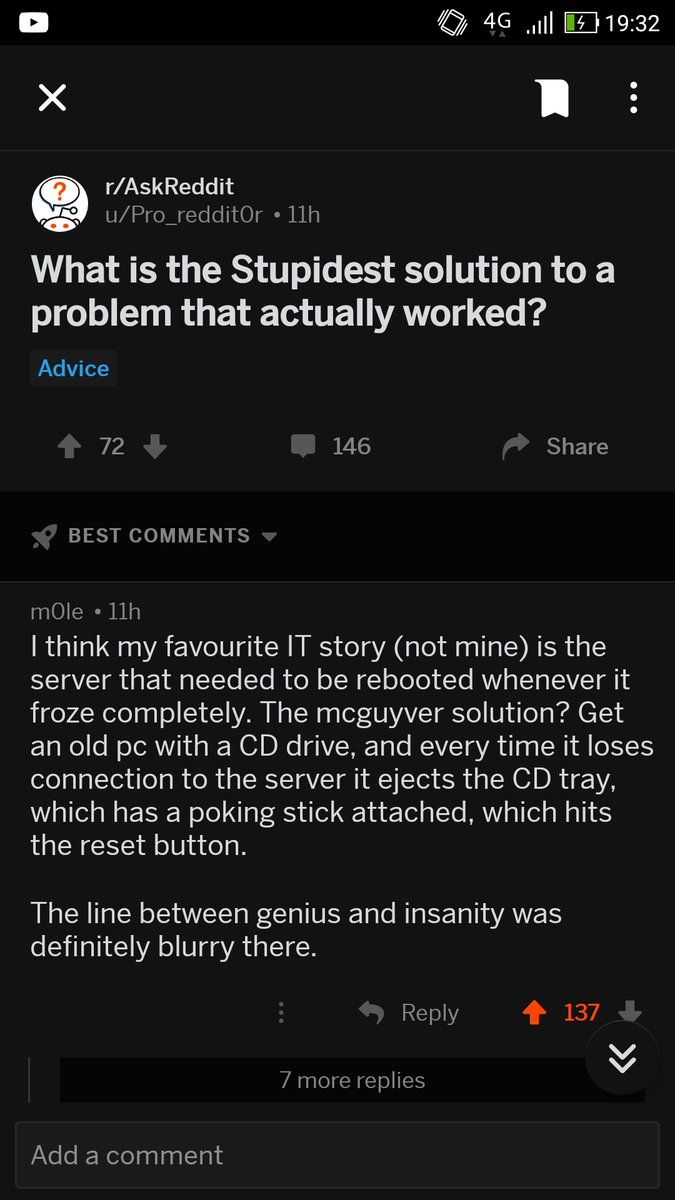Open post overflow three-dot menu

pyautogui.click(x=633, y=98)
